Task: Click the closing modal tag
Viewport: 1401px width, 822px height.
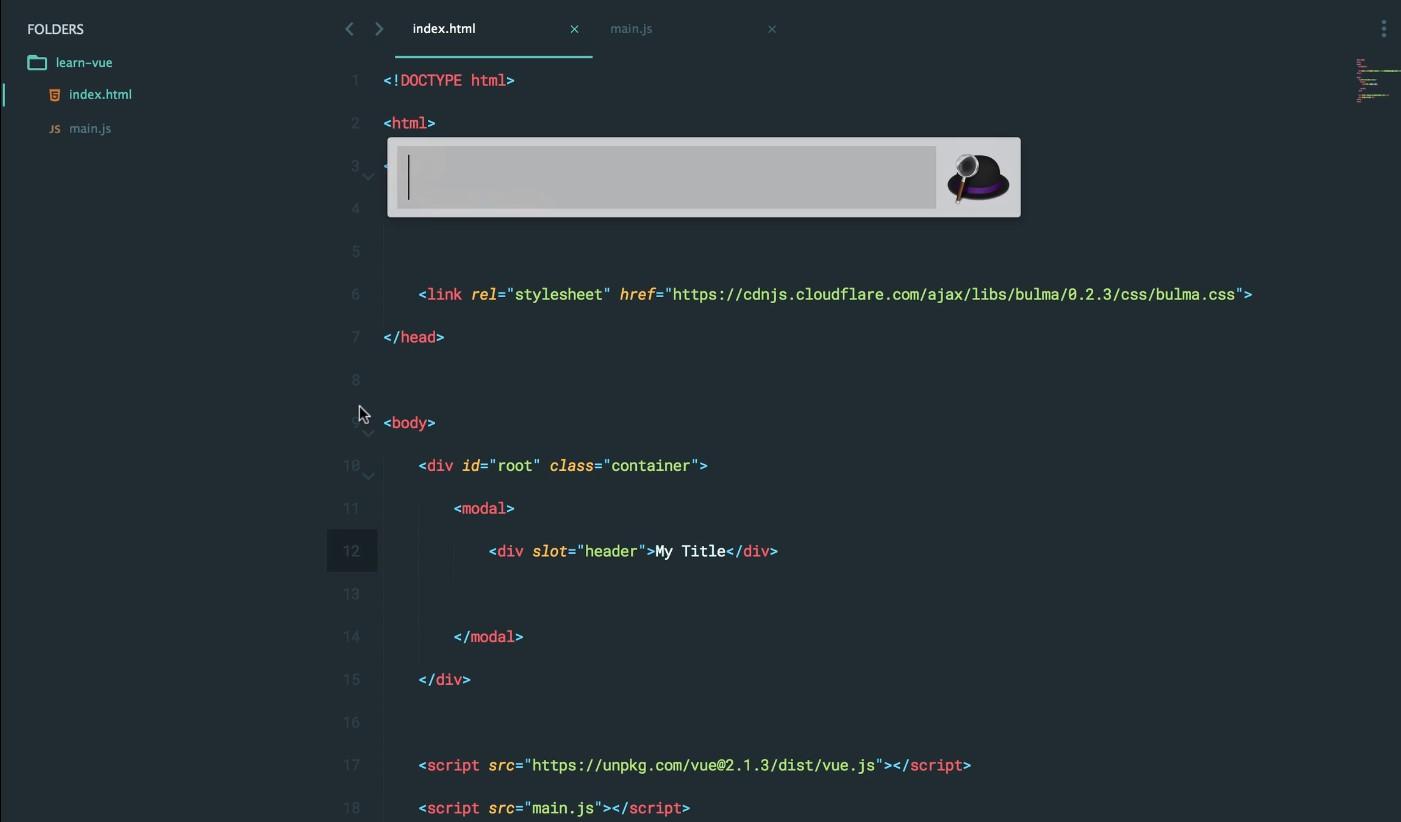Action: (x=488, y=636)
